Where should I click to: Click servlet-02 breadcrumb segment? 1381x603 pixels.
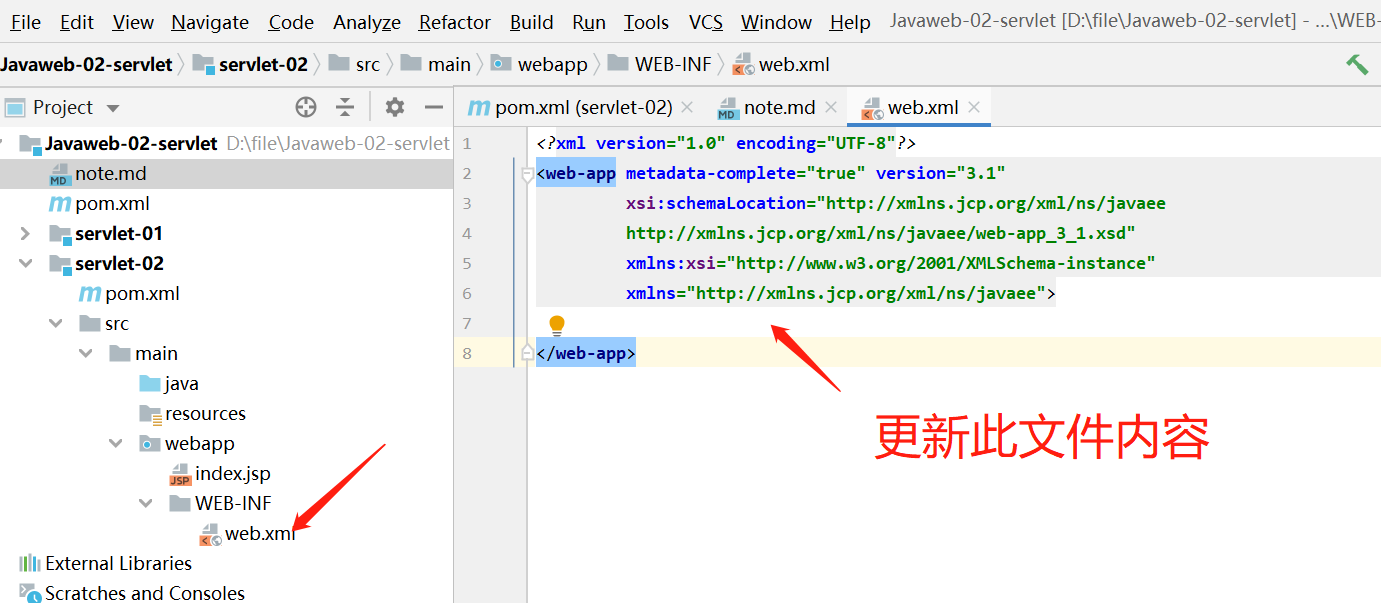(251, 64)
